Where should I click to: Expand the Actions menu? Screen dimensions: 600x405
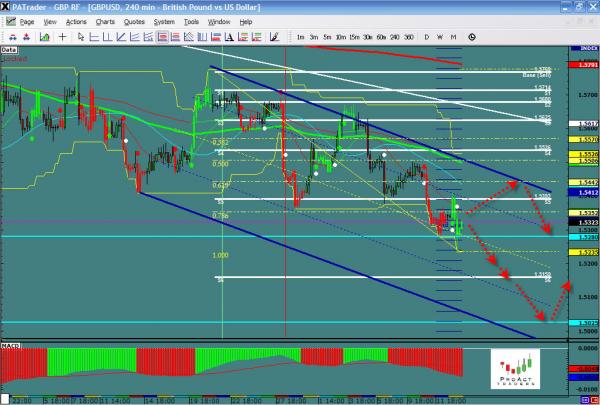click(x=76, y=20)
